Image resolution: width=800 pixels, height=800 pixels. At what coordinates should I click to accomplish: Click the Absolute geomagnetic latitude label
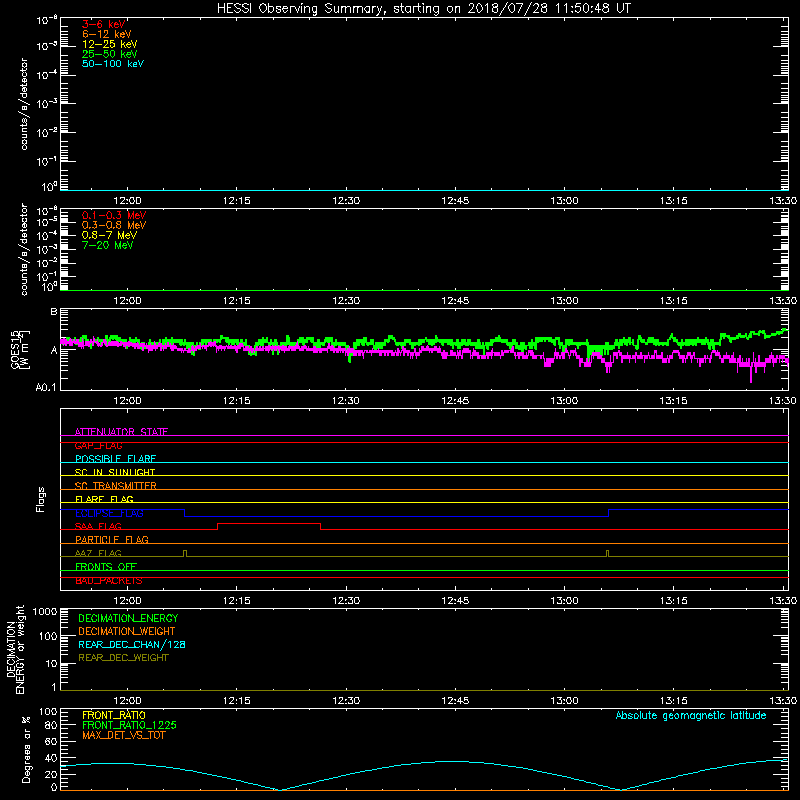click(691, 715)
